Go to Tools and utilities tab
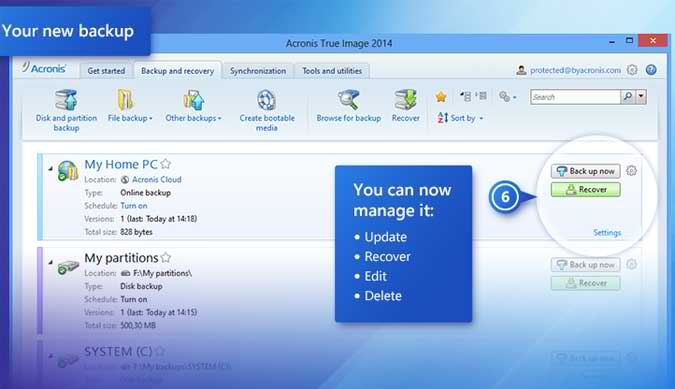Image resolution: width=675 pixels, height=389 pixels. (x=332, y=71)
